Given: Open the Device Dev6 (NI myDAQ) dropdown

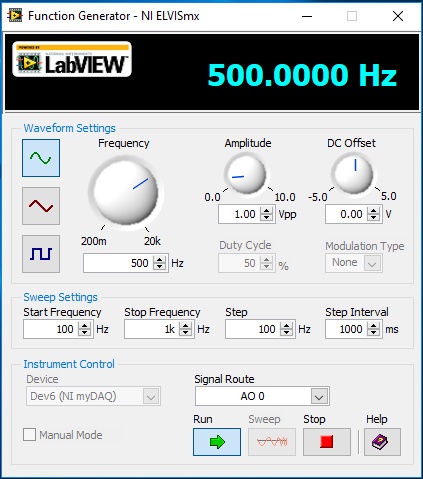Looking at the screenshot, I should (x=93, y=396).
